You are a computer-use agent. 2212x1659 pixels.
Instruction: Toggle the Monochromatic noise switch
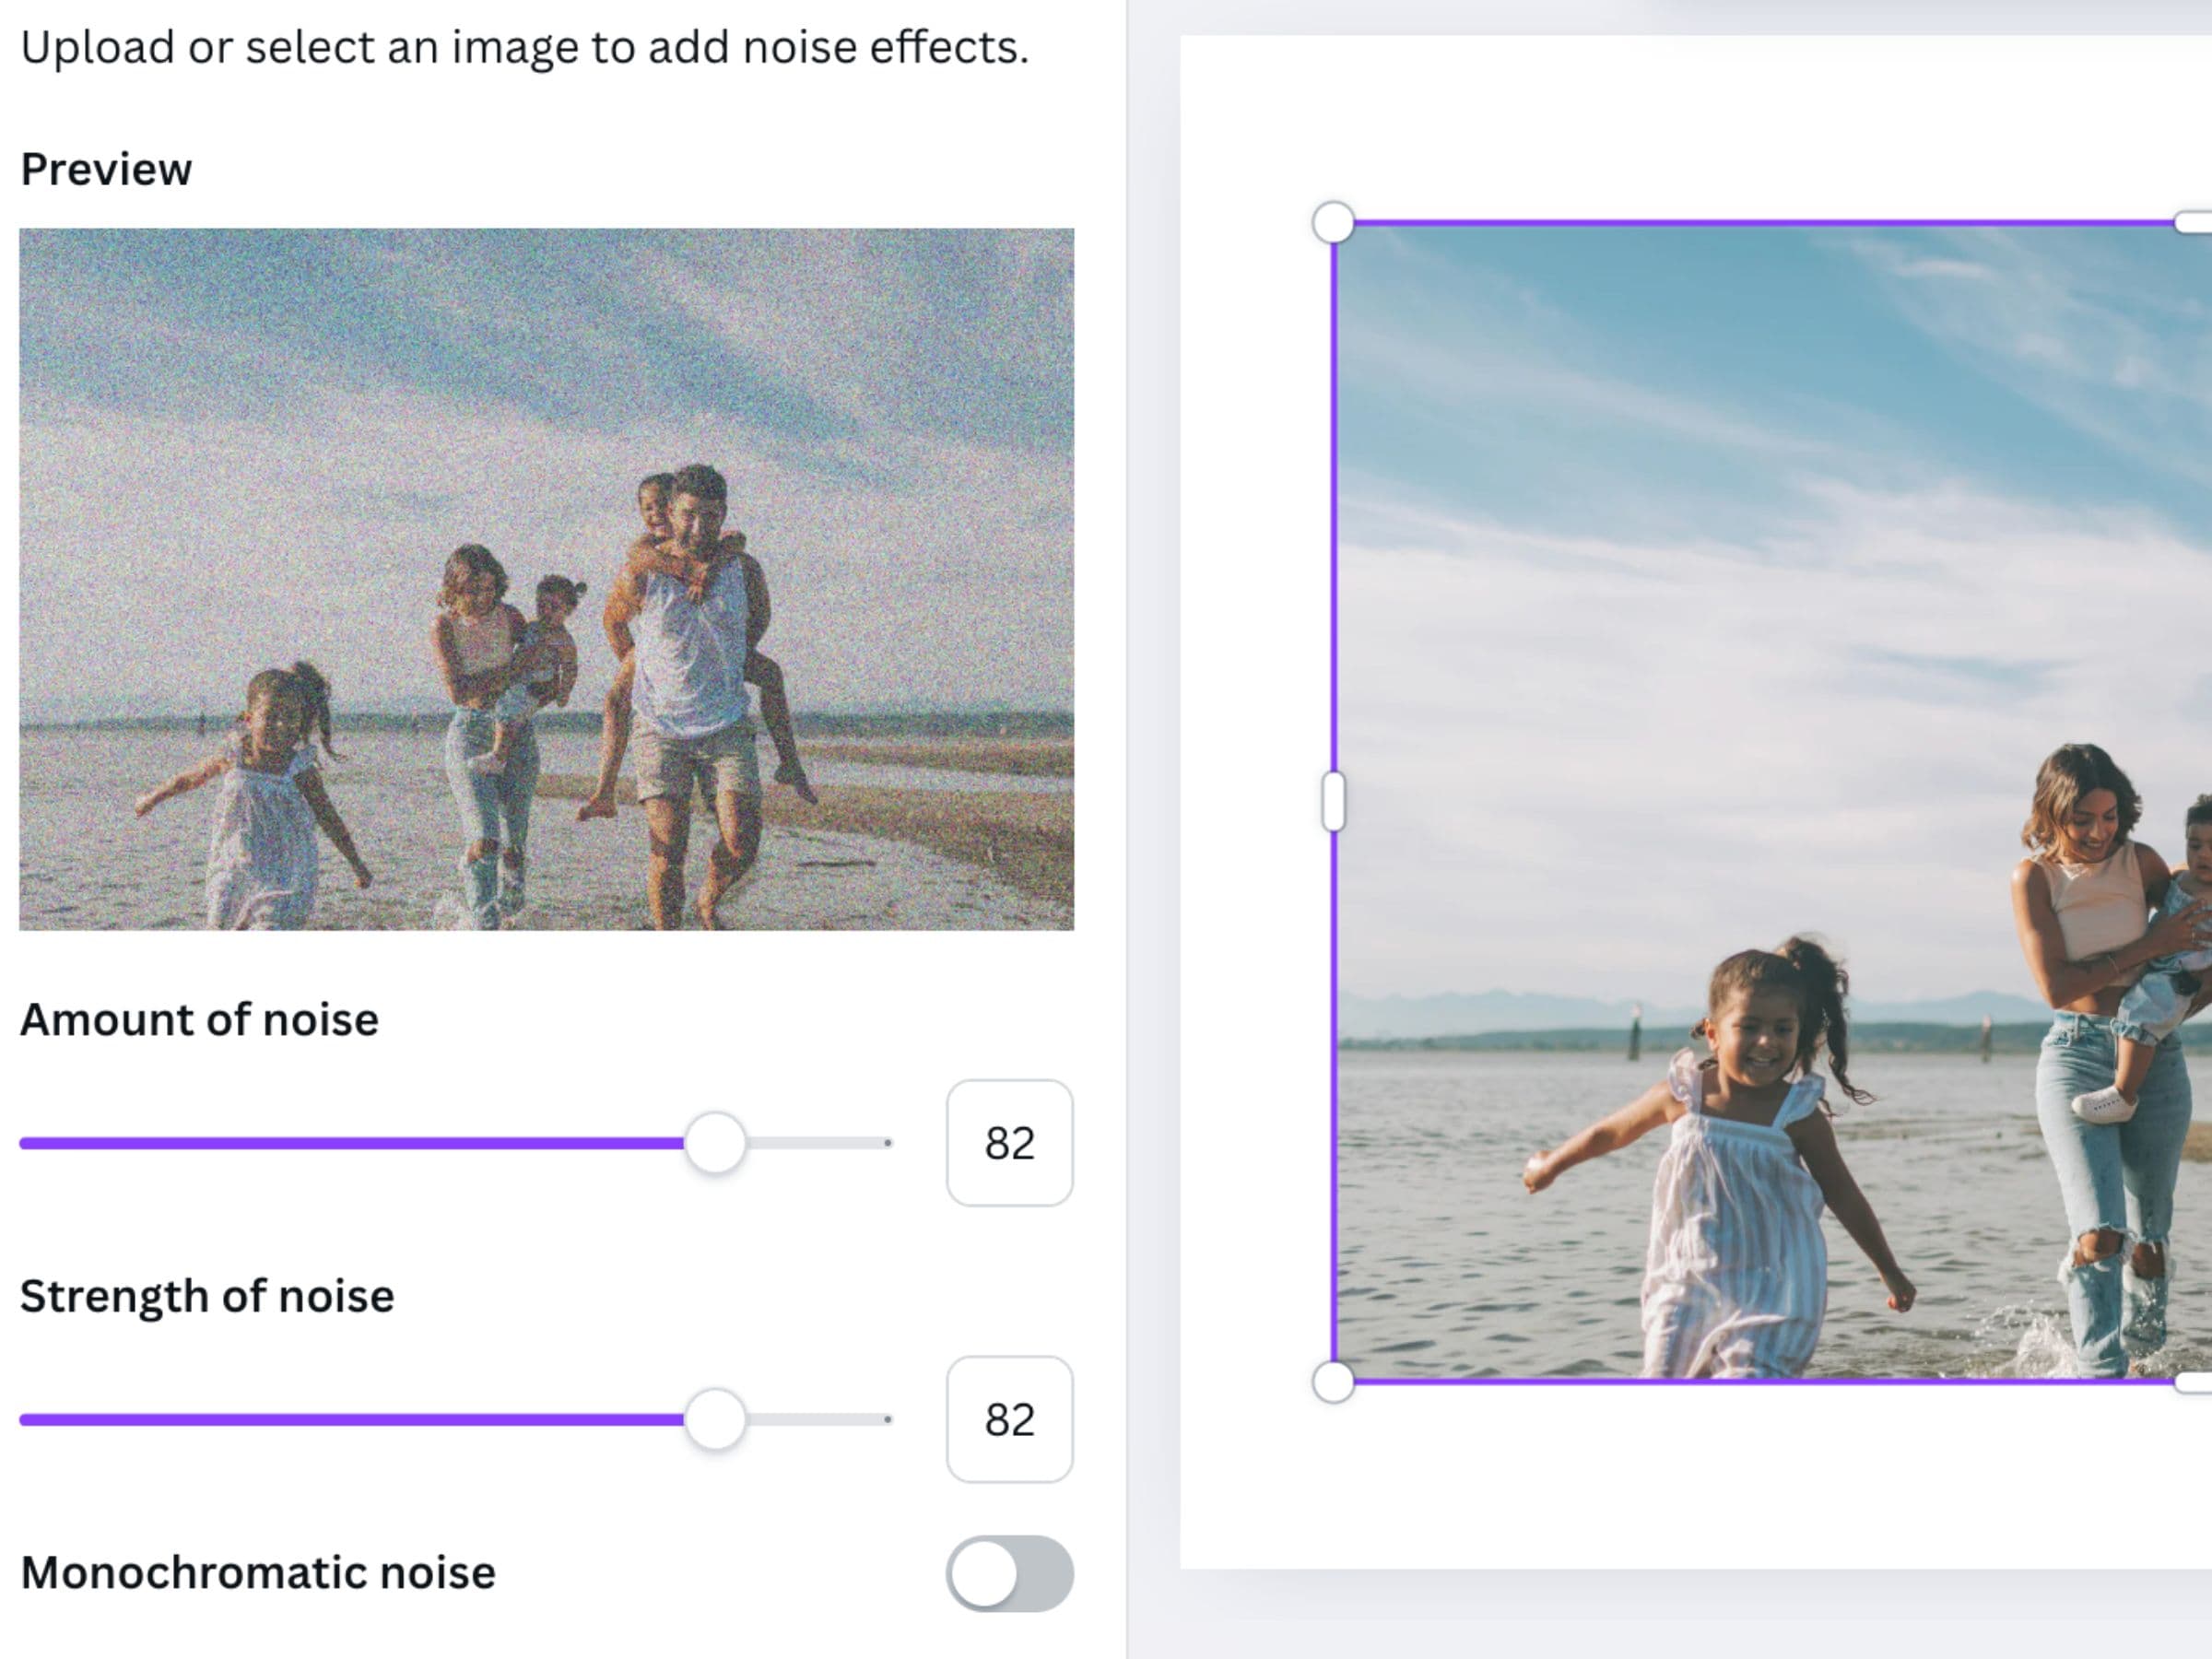pyautogui.click(x=1009, y=1573)
